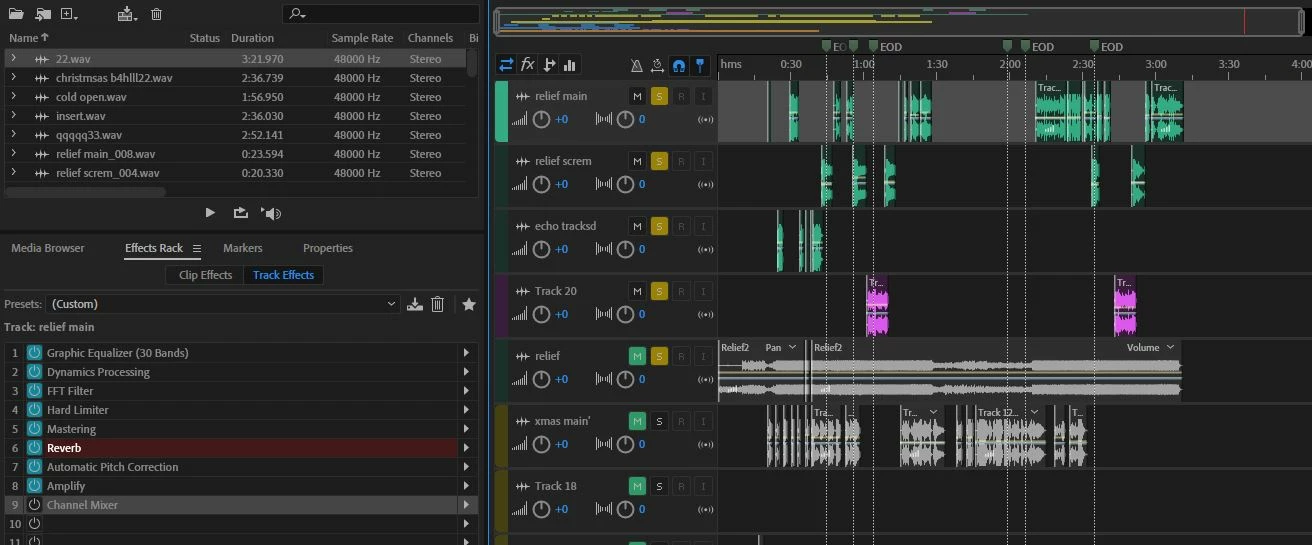Toggle the snapping magnet icon
This screenshot has width=1312, height=545.
point(679,65)
